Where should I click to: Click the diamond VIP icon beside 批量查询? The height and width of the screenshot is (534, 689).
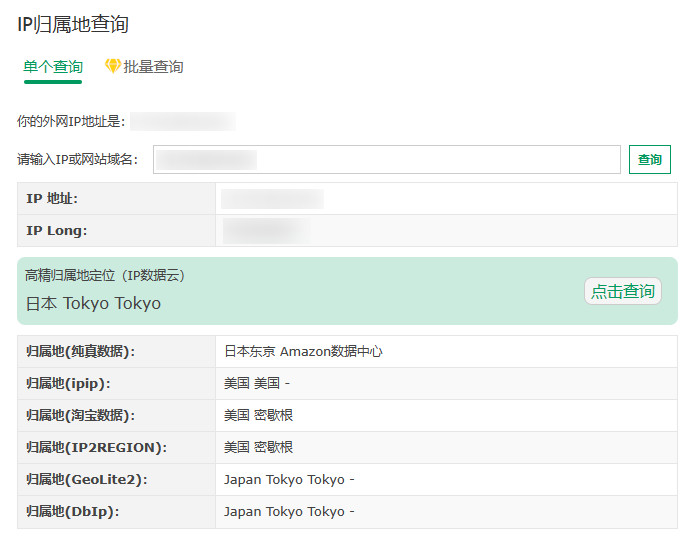[112, 66]
